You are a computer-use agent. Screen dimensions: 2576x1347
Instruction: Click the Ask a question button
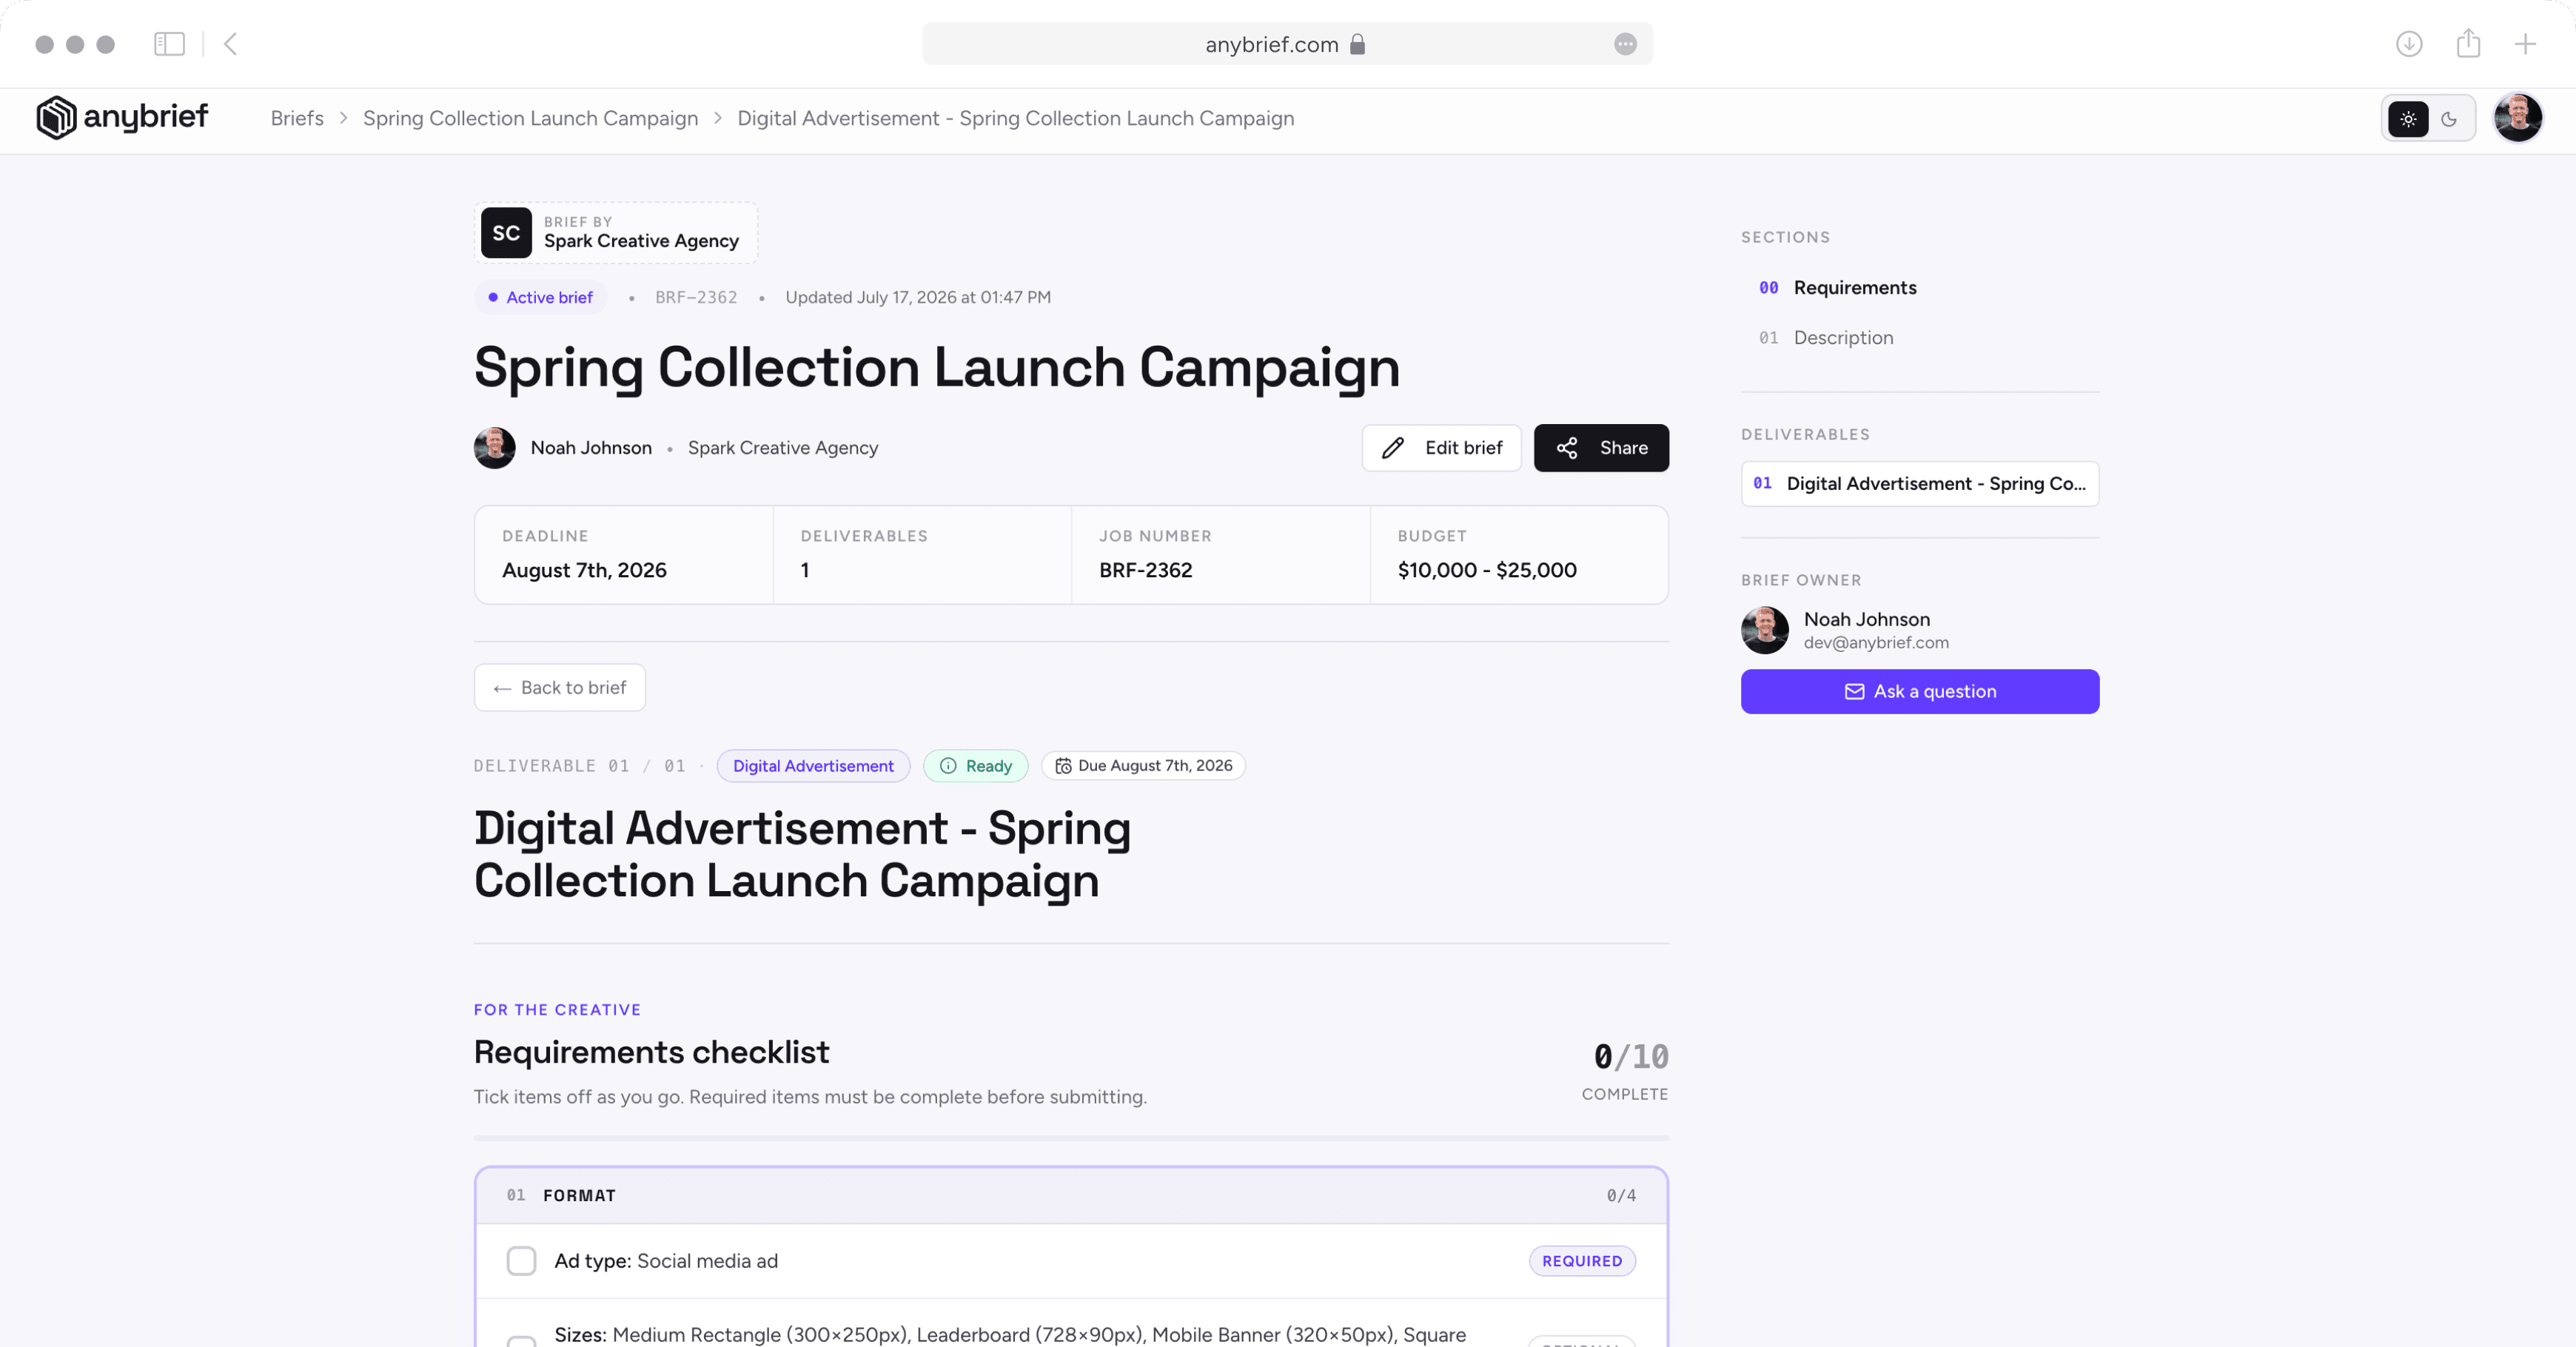click(x=1919, y=691)
